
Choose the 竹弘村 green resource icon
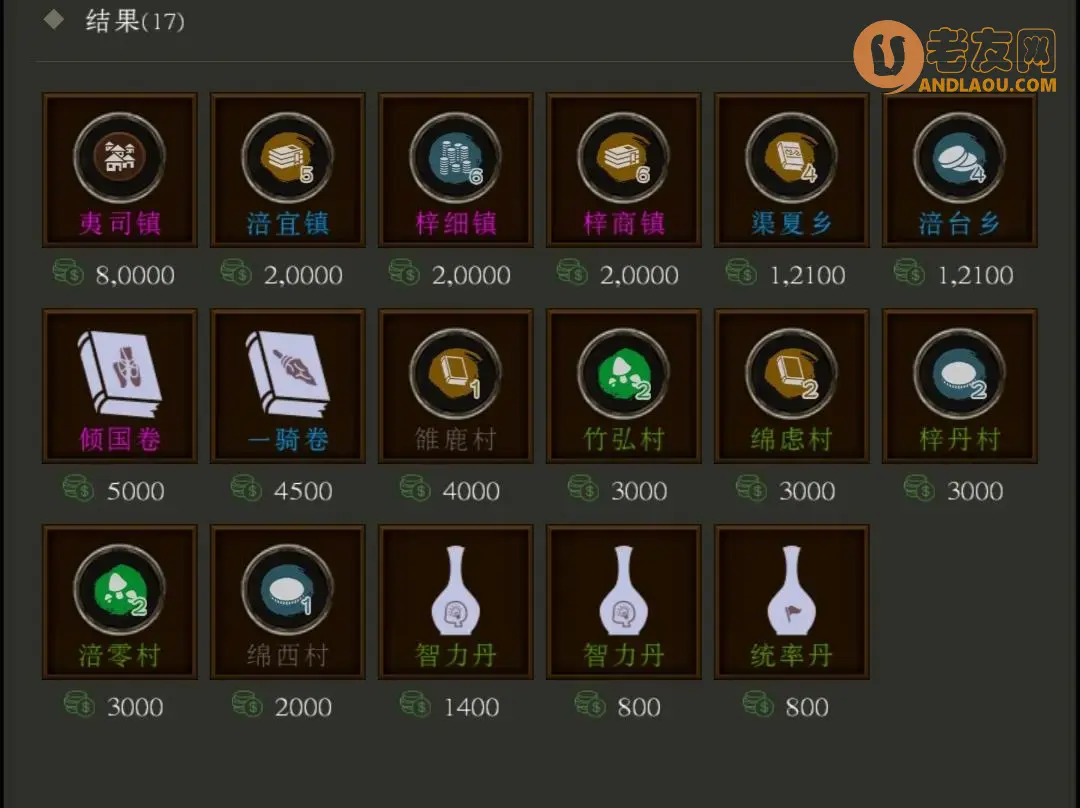pos(623,373)
